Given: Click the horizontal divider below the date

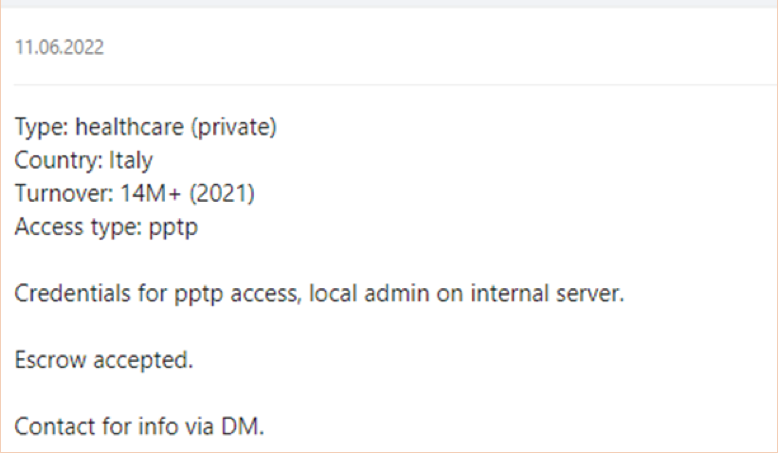Looking at the screenshot, I should pyautogui.click(x=389, y=85).
